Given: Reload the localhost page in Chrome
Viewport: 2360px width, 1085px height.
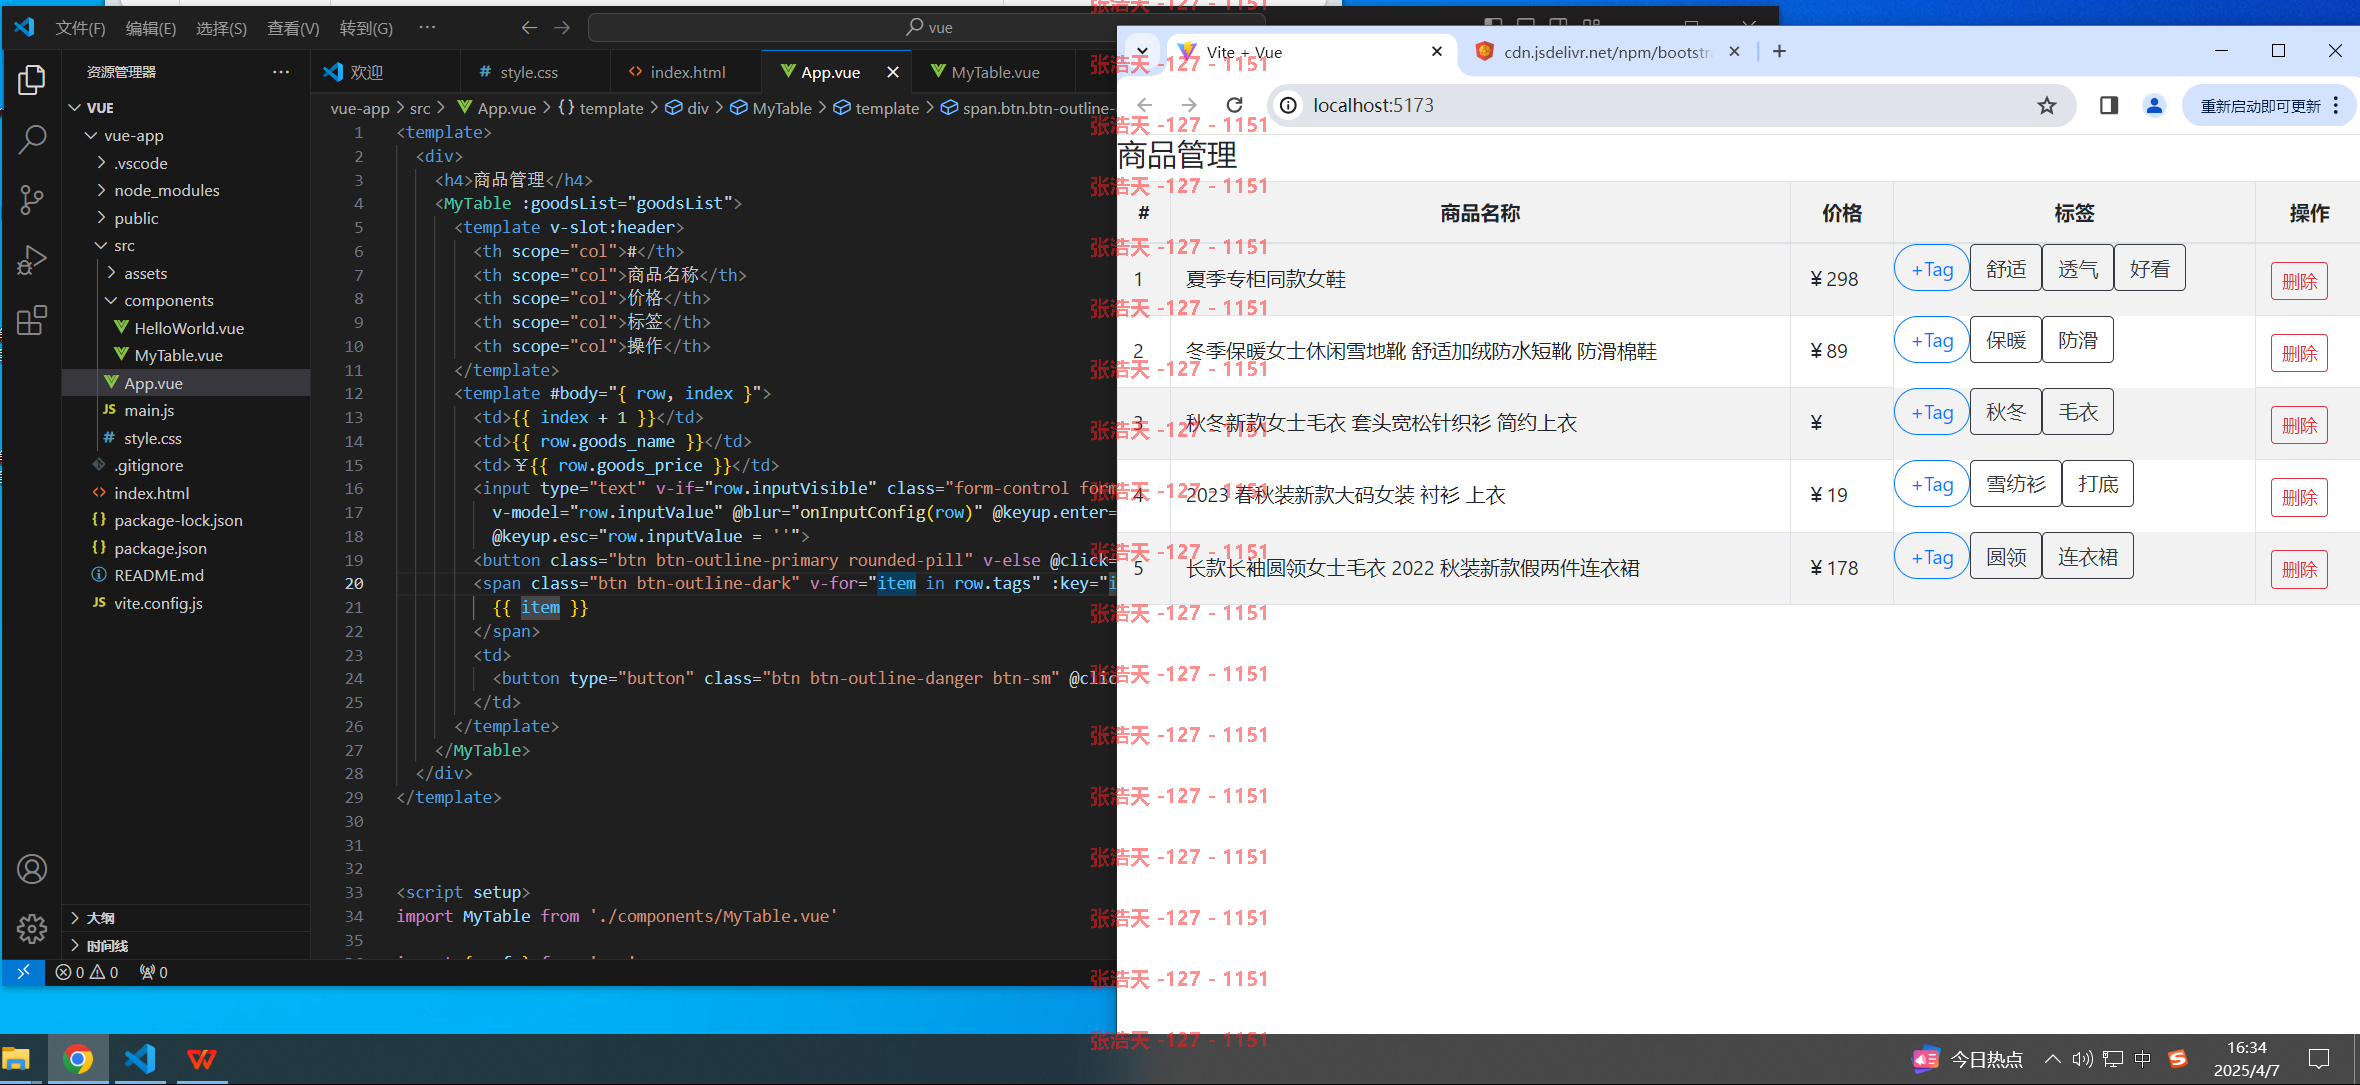Looking at the screenshot, I should pos(1235,105).
